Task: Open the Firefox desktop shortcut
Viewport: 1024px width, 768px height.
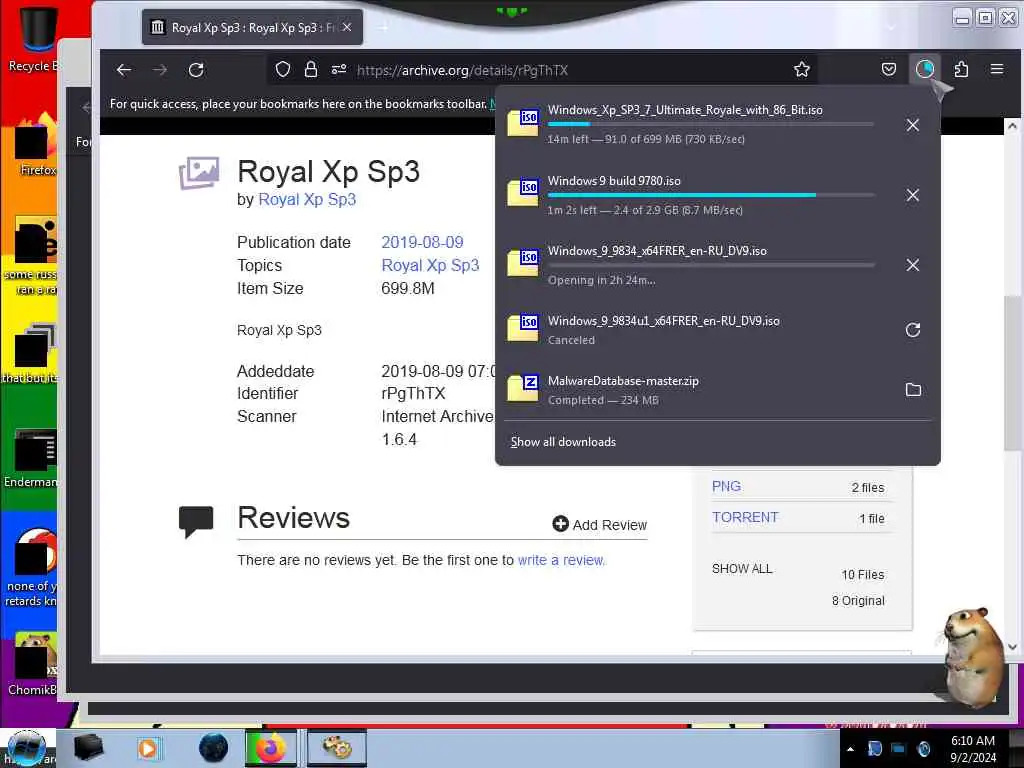Action: pyautogui.click(x=36, y=144)
